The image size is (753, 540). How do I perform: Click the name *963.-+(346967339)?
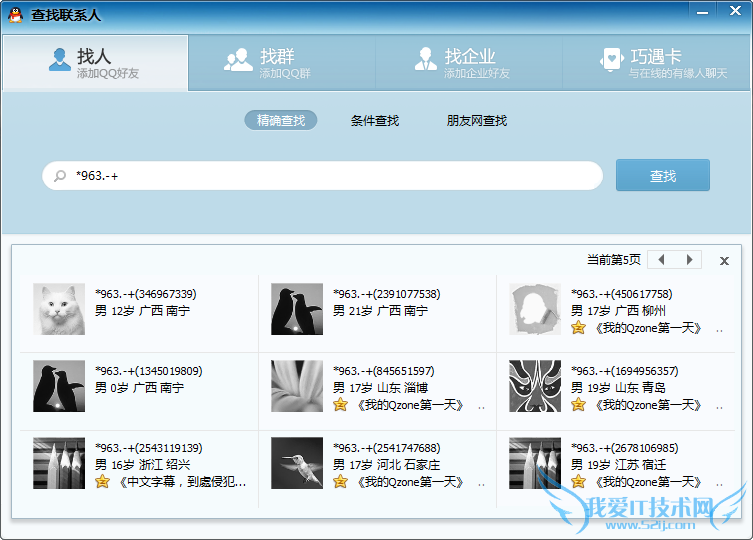pyautogui.click(x=146, y=294)
